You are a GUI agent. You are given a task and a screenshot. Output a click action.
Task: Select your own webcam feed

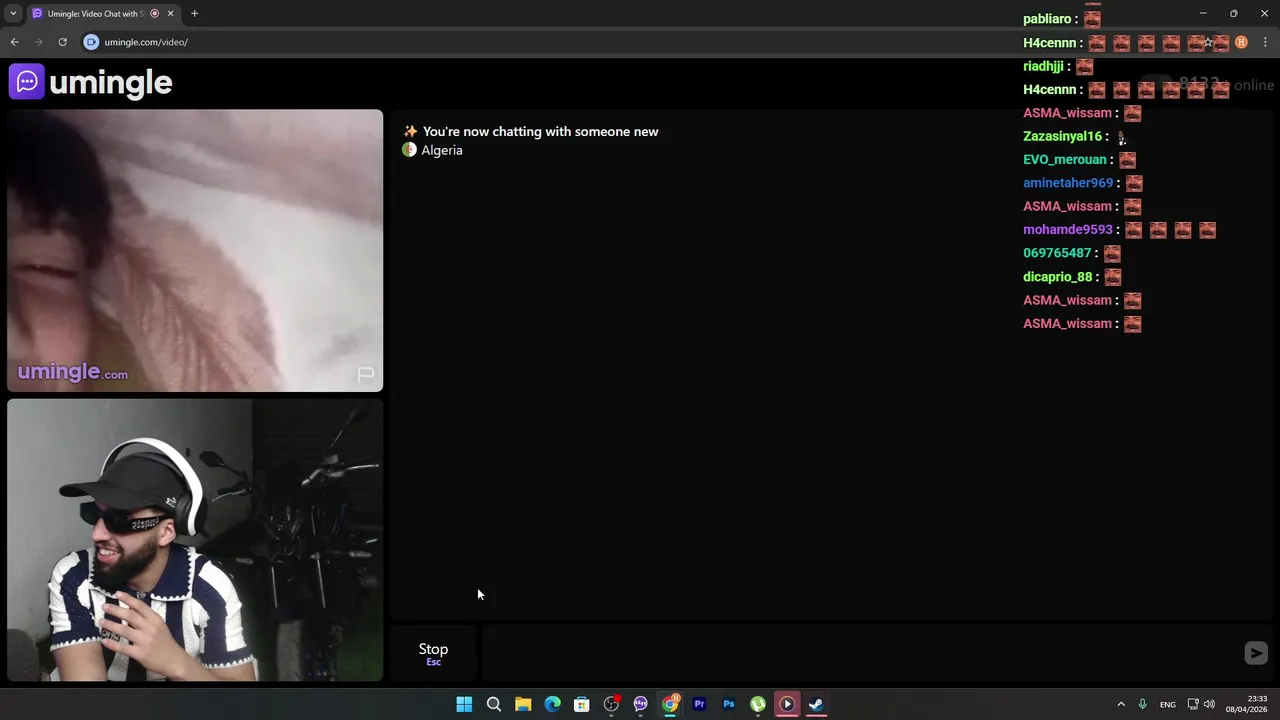[195, 540]
